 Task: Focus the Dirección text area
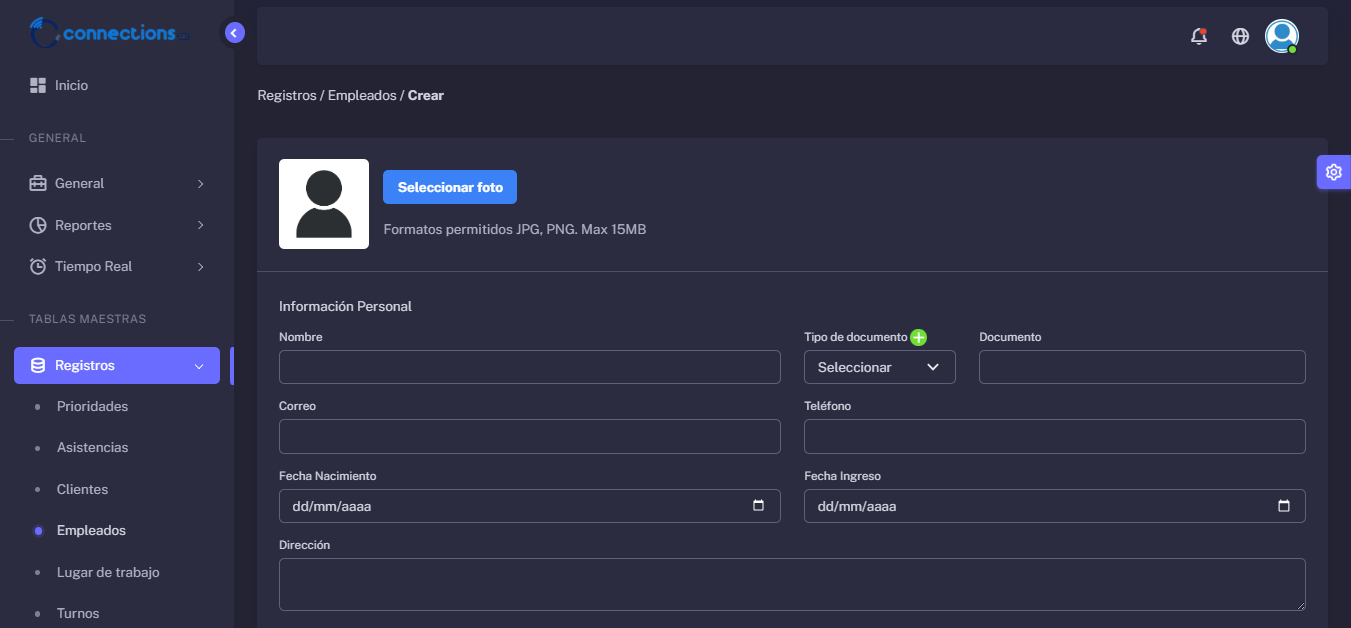[792, 584]
